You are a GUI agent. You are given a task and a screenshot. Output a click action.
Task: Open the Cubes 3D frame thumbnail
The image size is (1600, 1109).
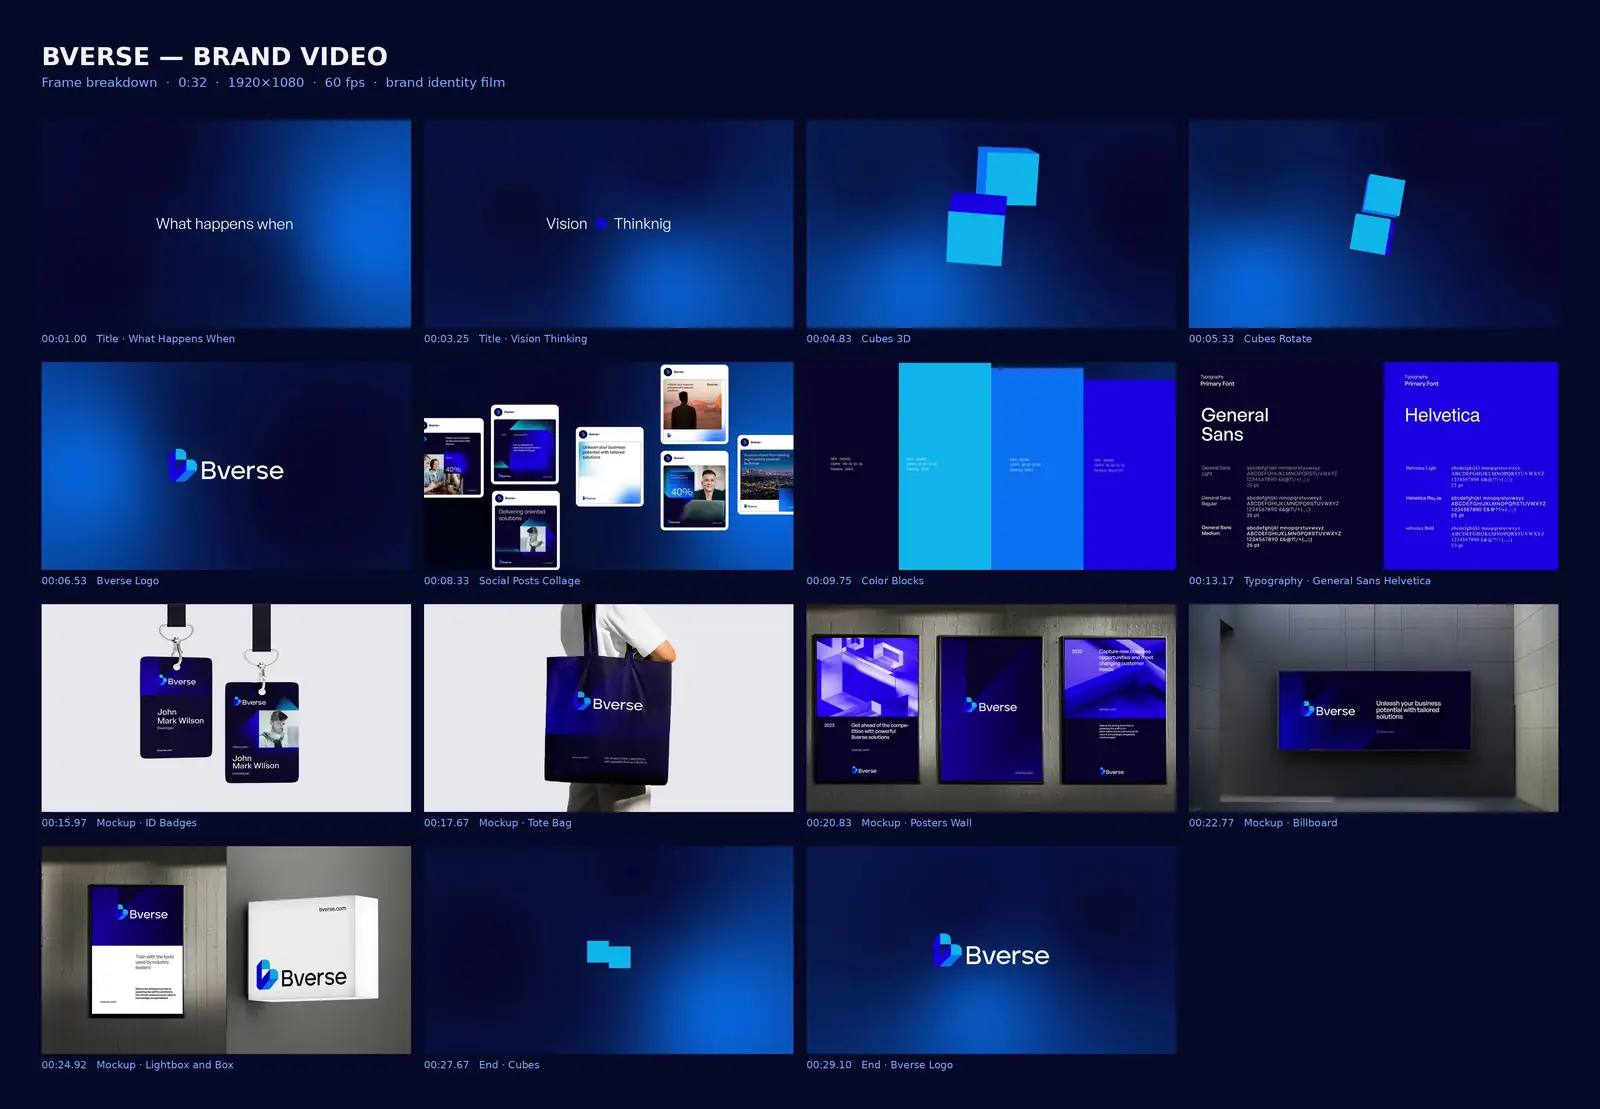tap(991, 224)
